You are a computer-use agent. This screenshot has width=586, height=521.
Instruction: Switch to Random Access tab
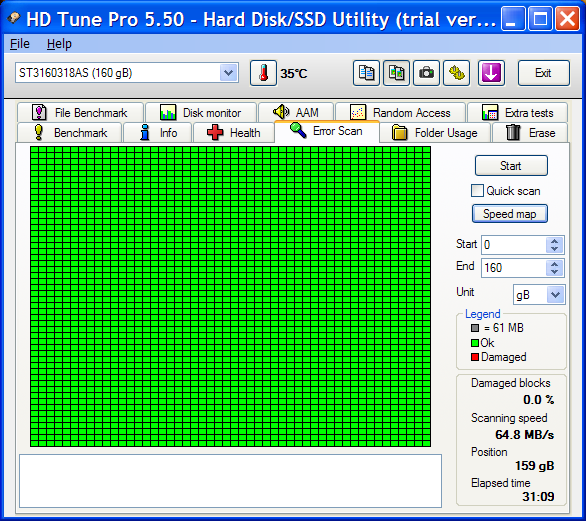pos(401,112)
